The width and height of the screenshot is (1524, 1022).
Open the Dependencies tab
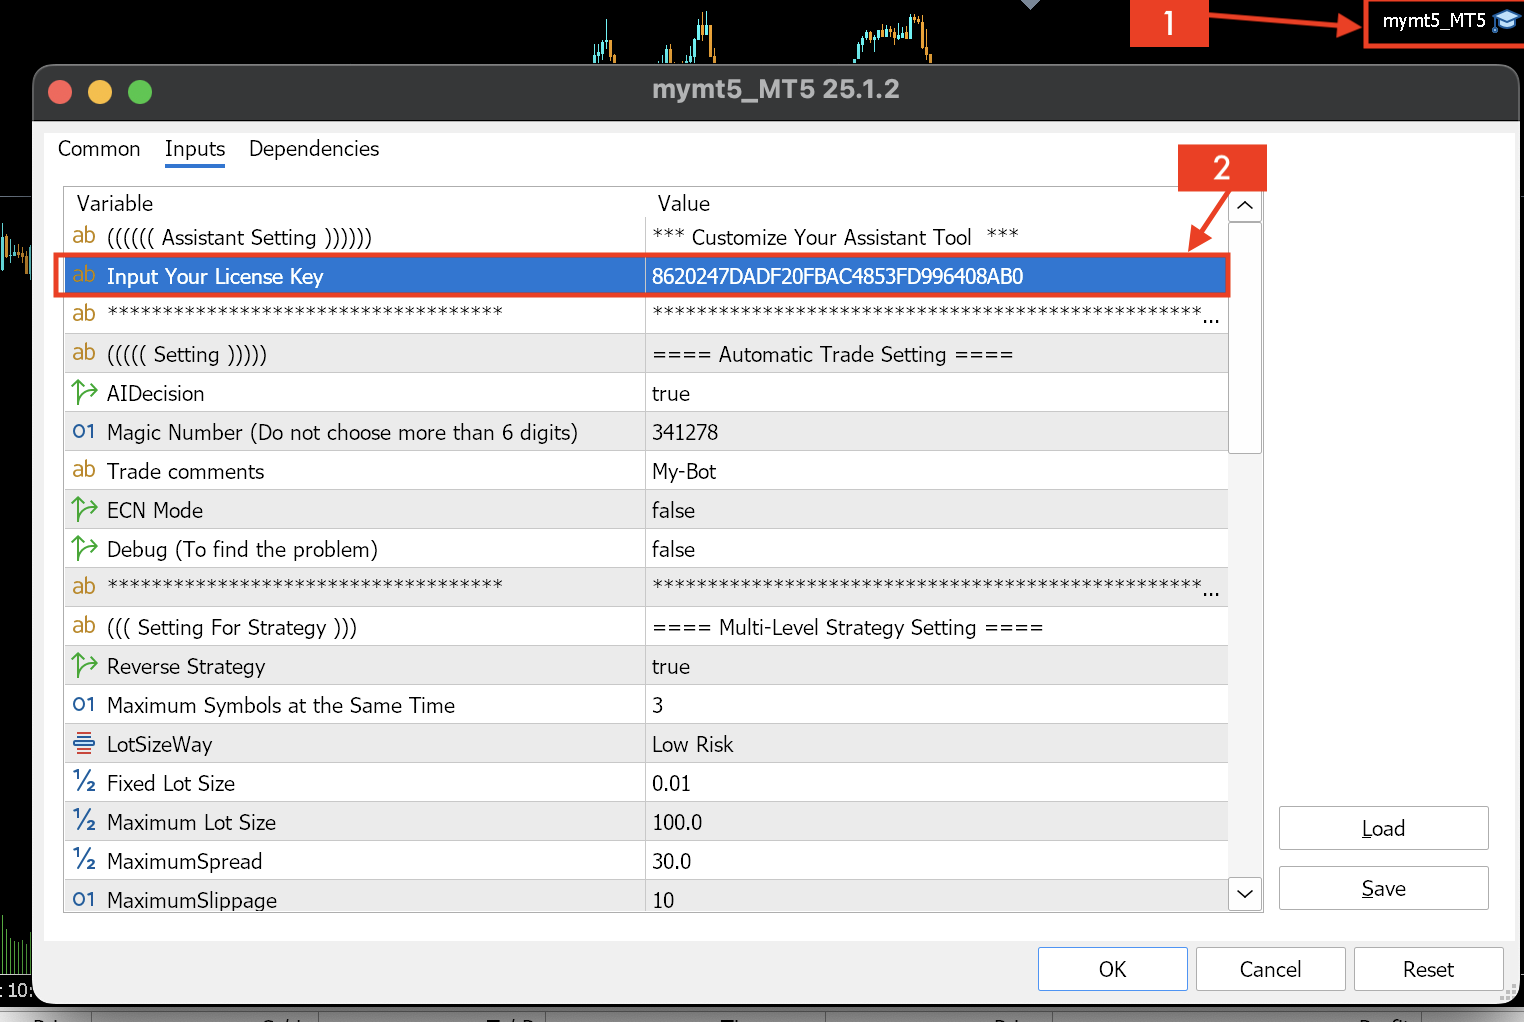pos(314,149)
